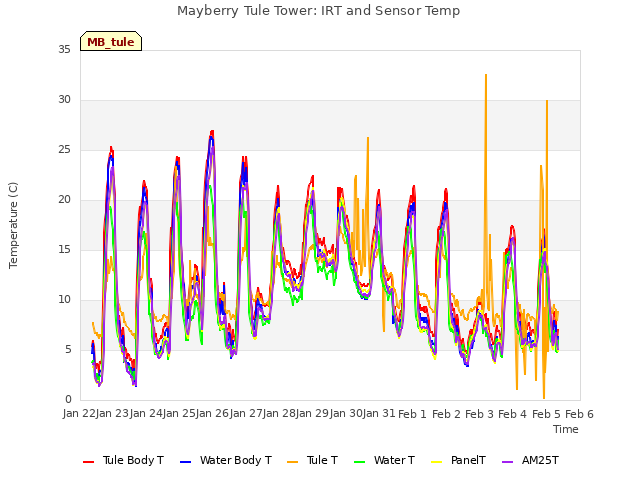Click the blue Water Body T swatch

pos(185,462)
